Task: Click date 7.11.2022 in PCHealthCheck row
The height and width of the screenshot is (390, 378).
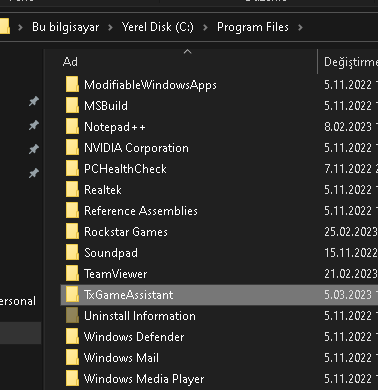Action: point(348,169)
